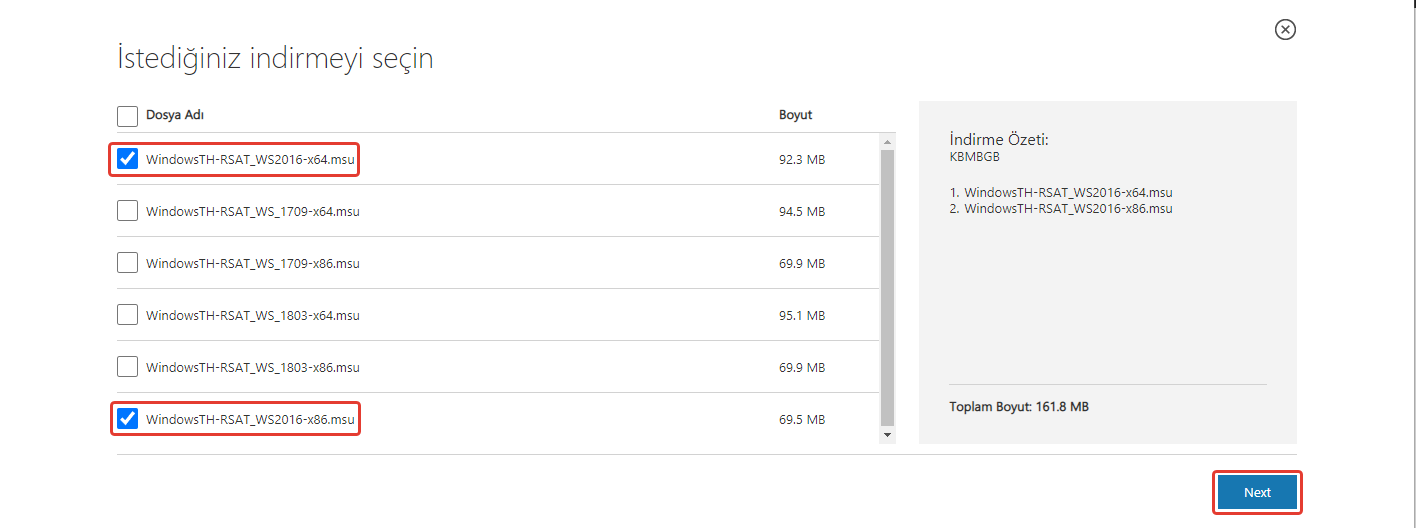Click the Toplam Boyut total size text
1416x528 pixels.
(1018, 407)
